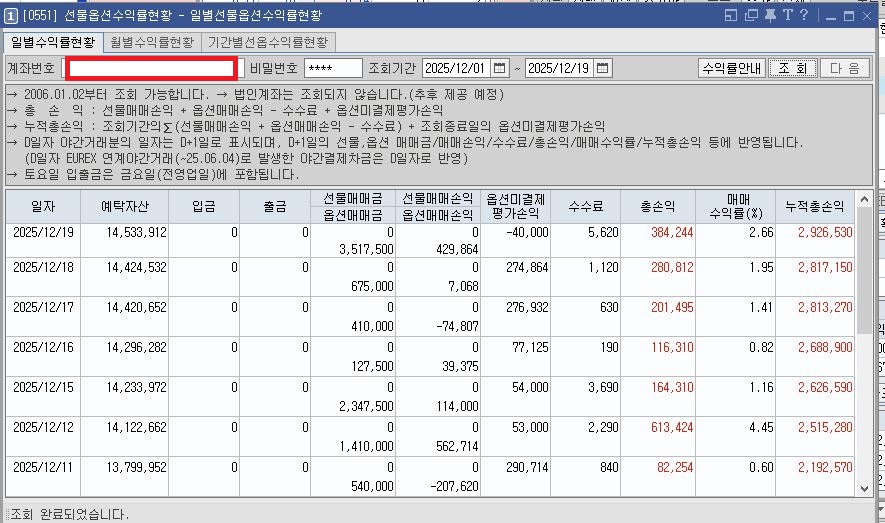Click the 수익률안내 button
The image size is (885, 523).
[x=731, y=68]
